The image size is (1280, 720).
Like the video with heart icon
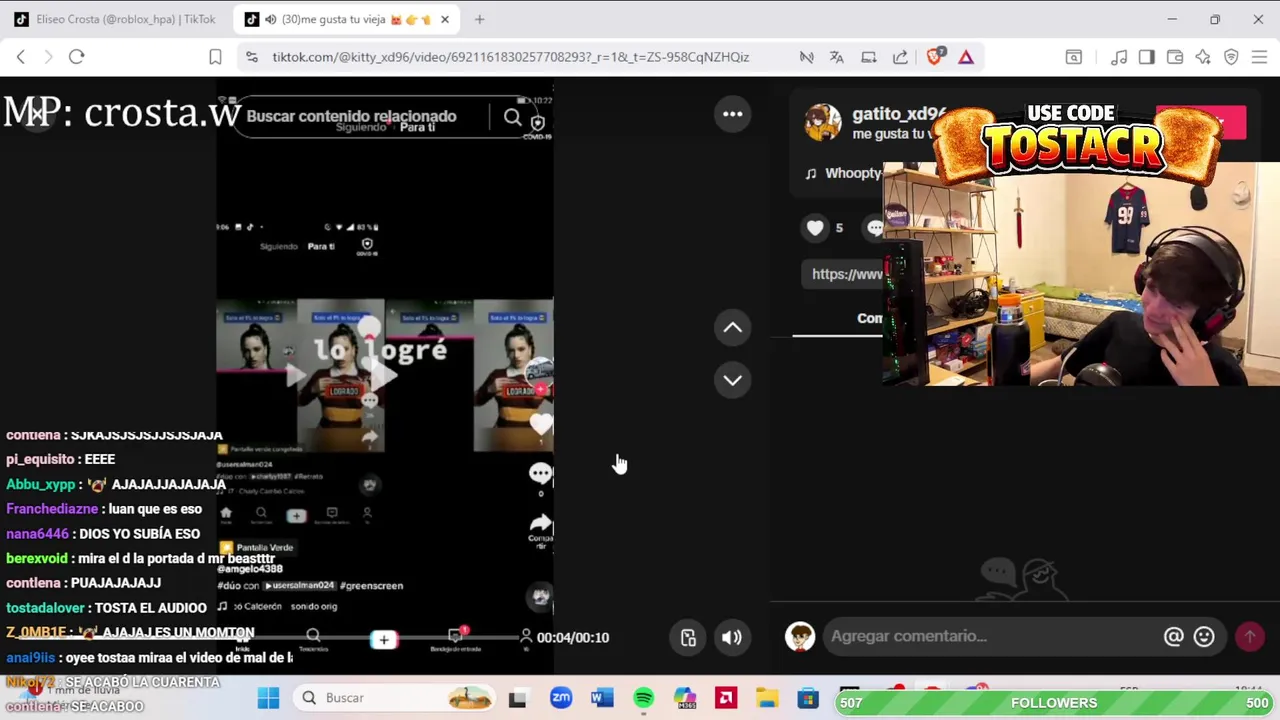815,228
